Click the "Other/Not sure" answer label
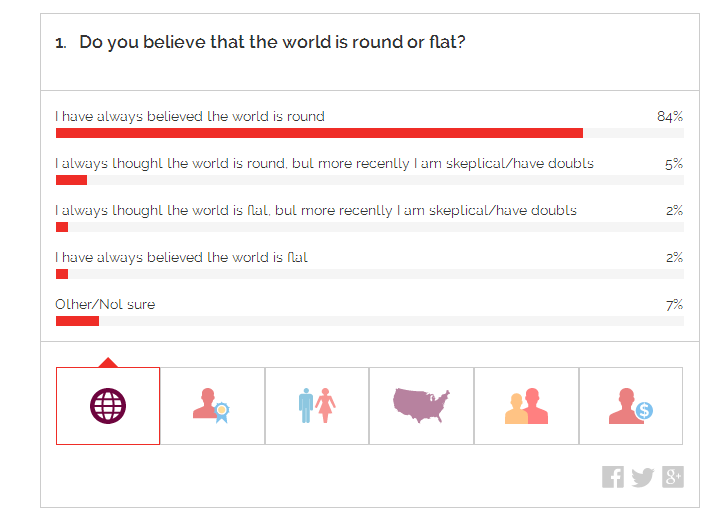 coord(105,304)
